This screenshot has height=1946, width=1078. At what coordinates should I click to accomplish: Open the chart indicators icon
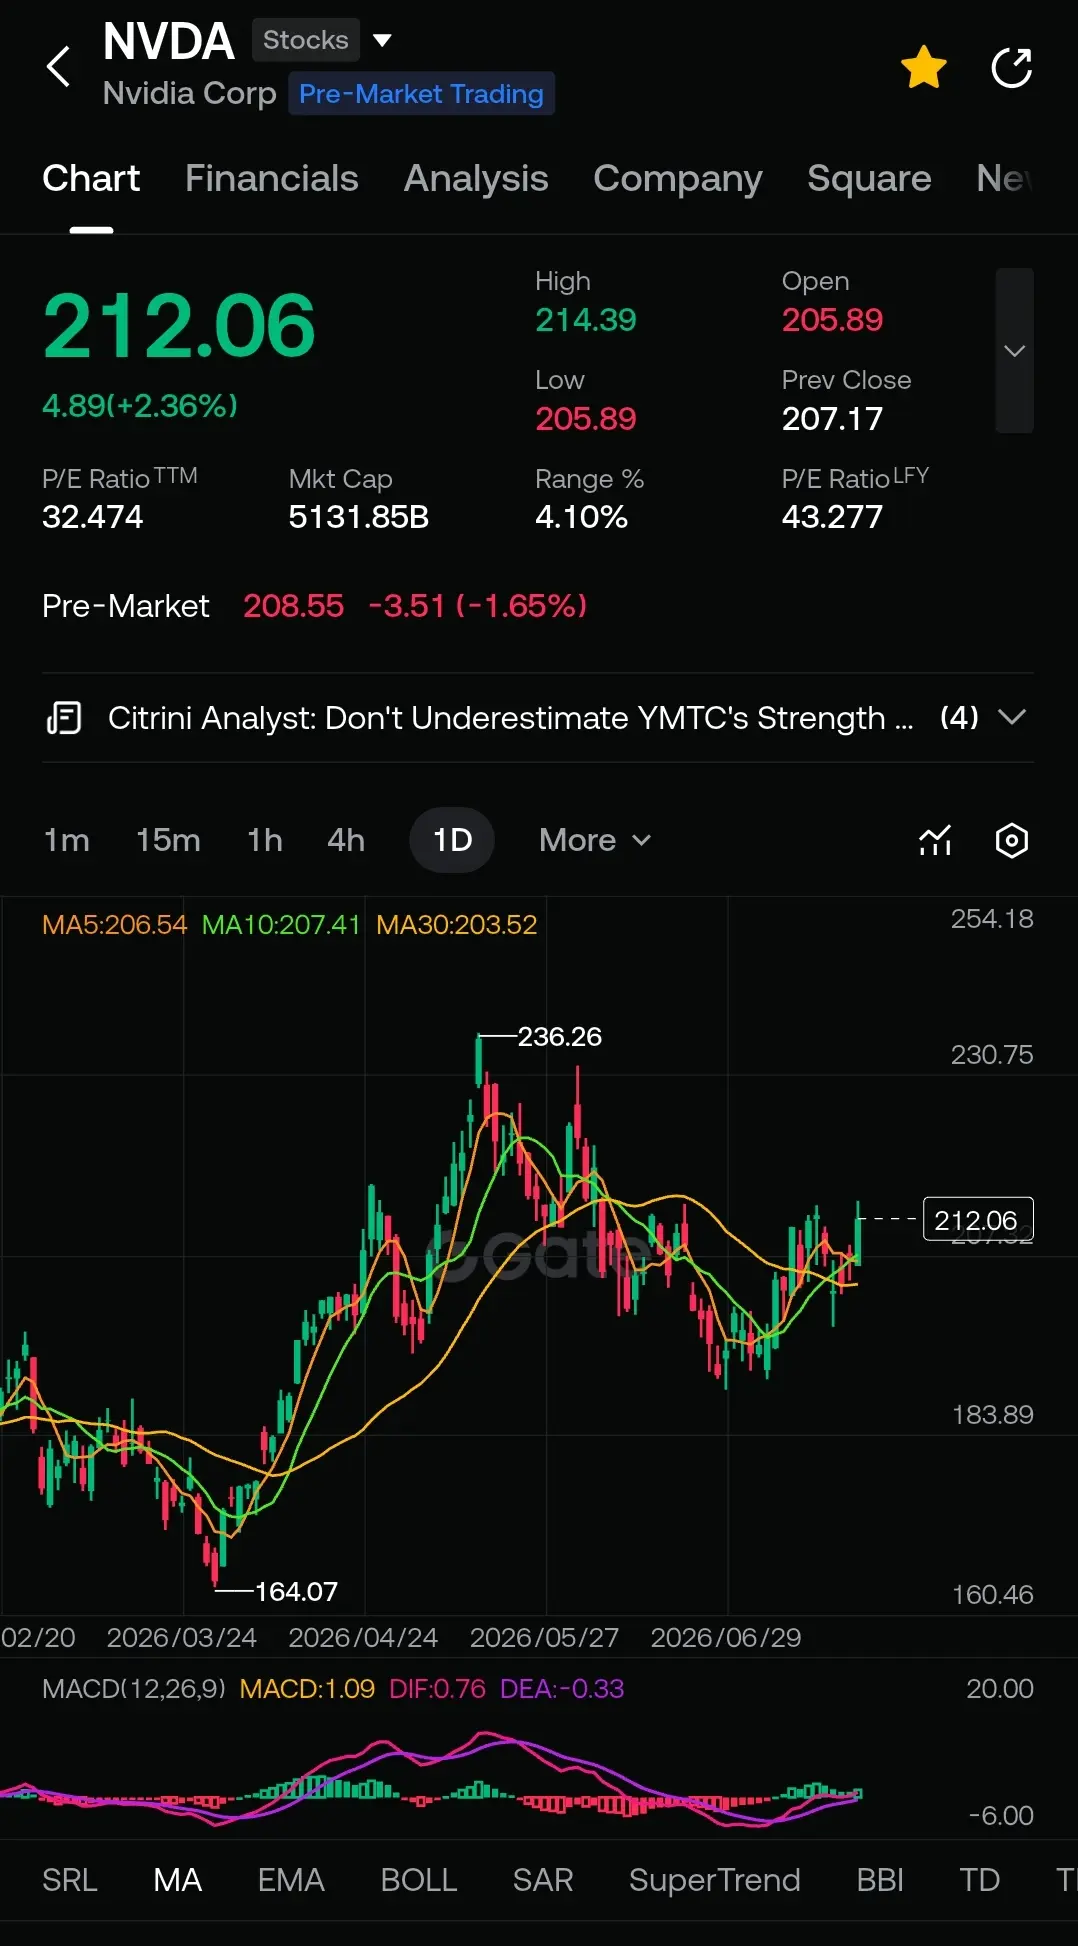click(x=935, y=840)
